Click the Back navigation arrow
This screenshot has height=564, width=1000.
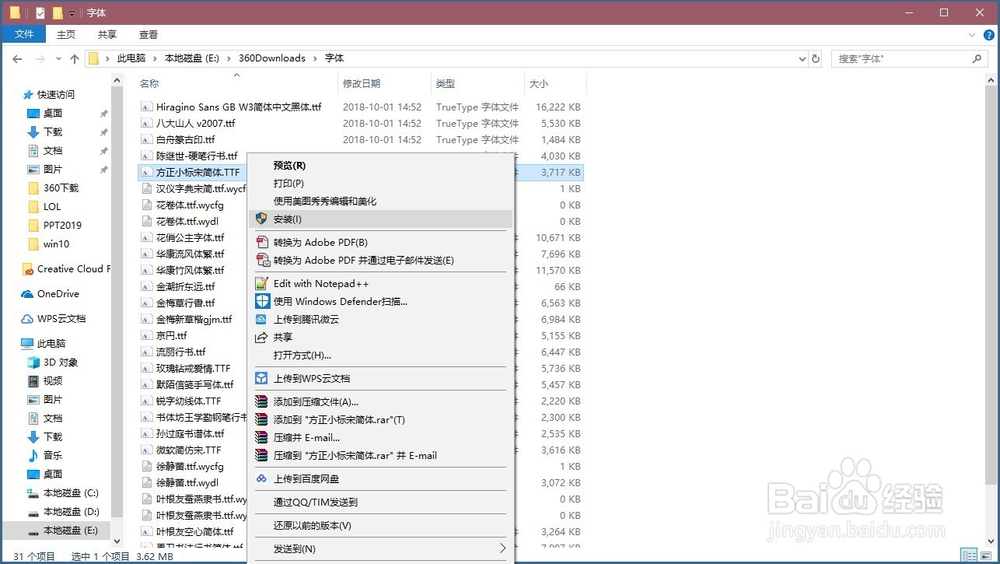click(x=17, y=59)
